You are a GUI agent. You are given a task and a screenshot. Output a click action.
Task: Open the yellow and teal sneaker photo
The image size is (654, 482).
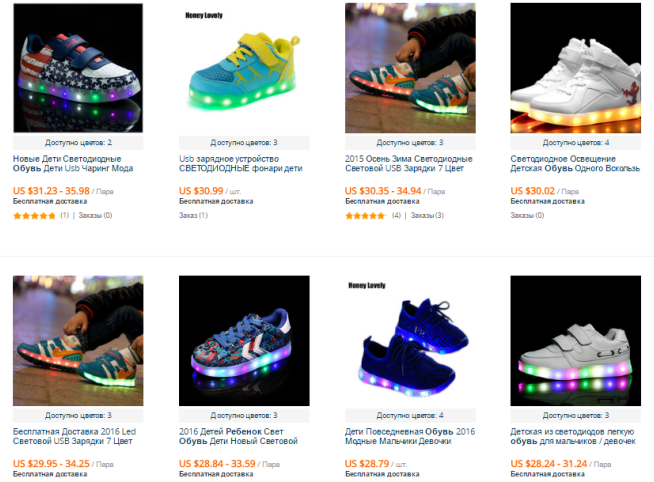coord(244,68)
